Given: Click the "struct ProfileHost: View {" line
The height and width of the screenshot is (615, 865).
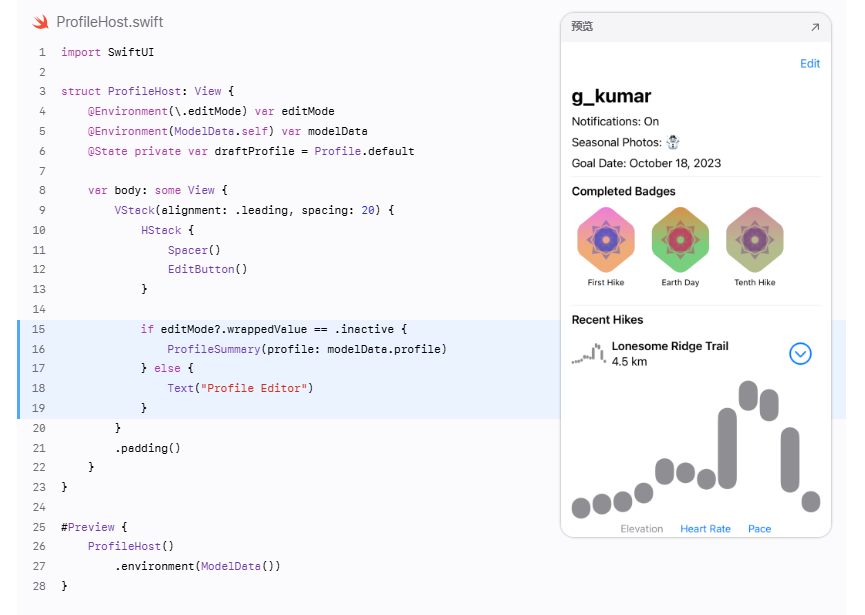Looking at the screenshot, I should point(147,92).
